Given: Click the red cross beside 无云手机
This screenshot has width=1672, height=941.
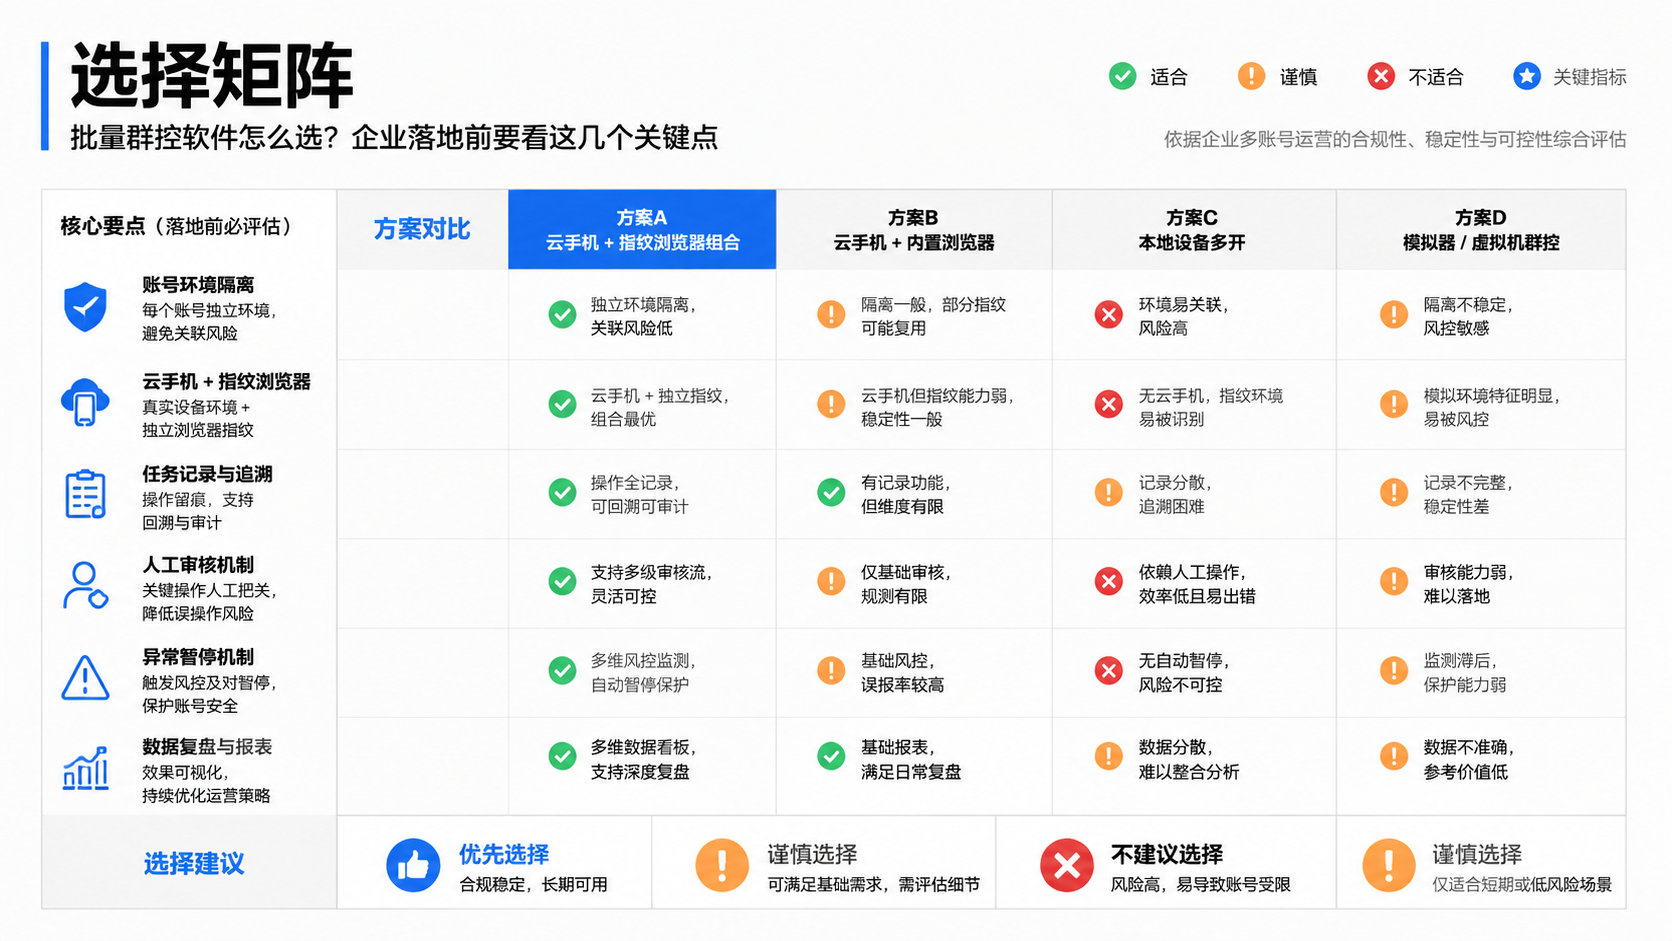Looking at the screenshot, I should (1108, 404).
